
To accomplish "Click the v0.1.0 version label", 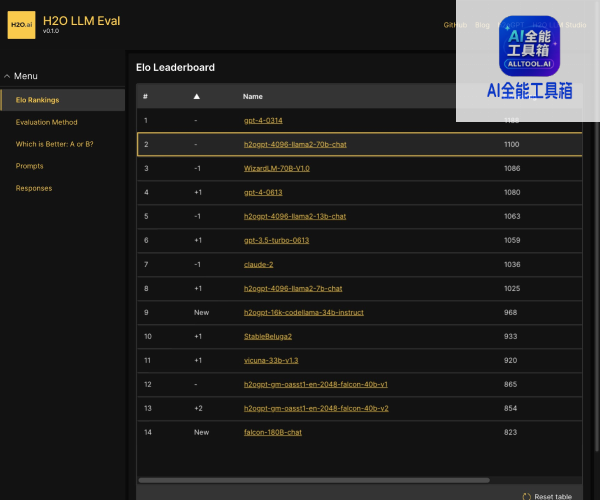I will [51, 31].
